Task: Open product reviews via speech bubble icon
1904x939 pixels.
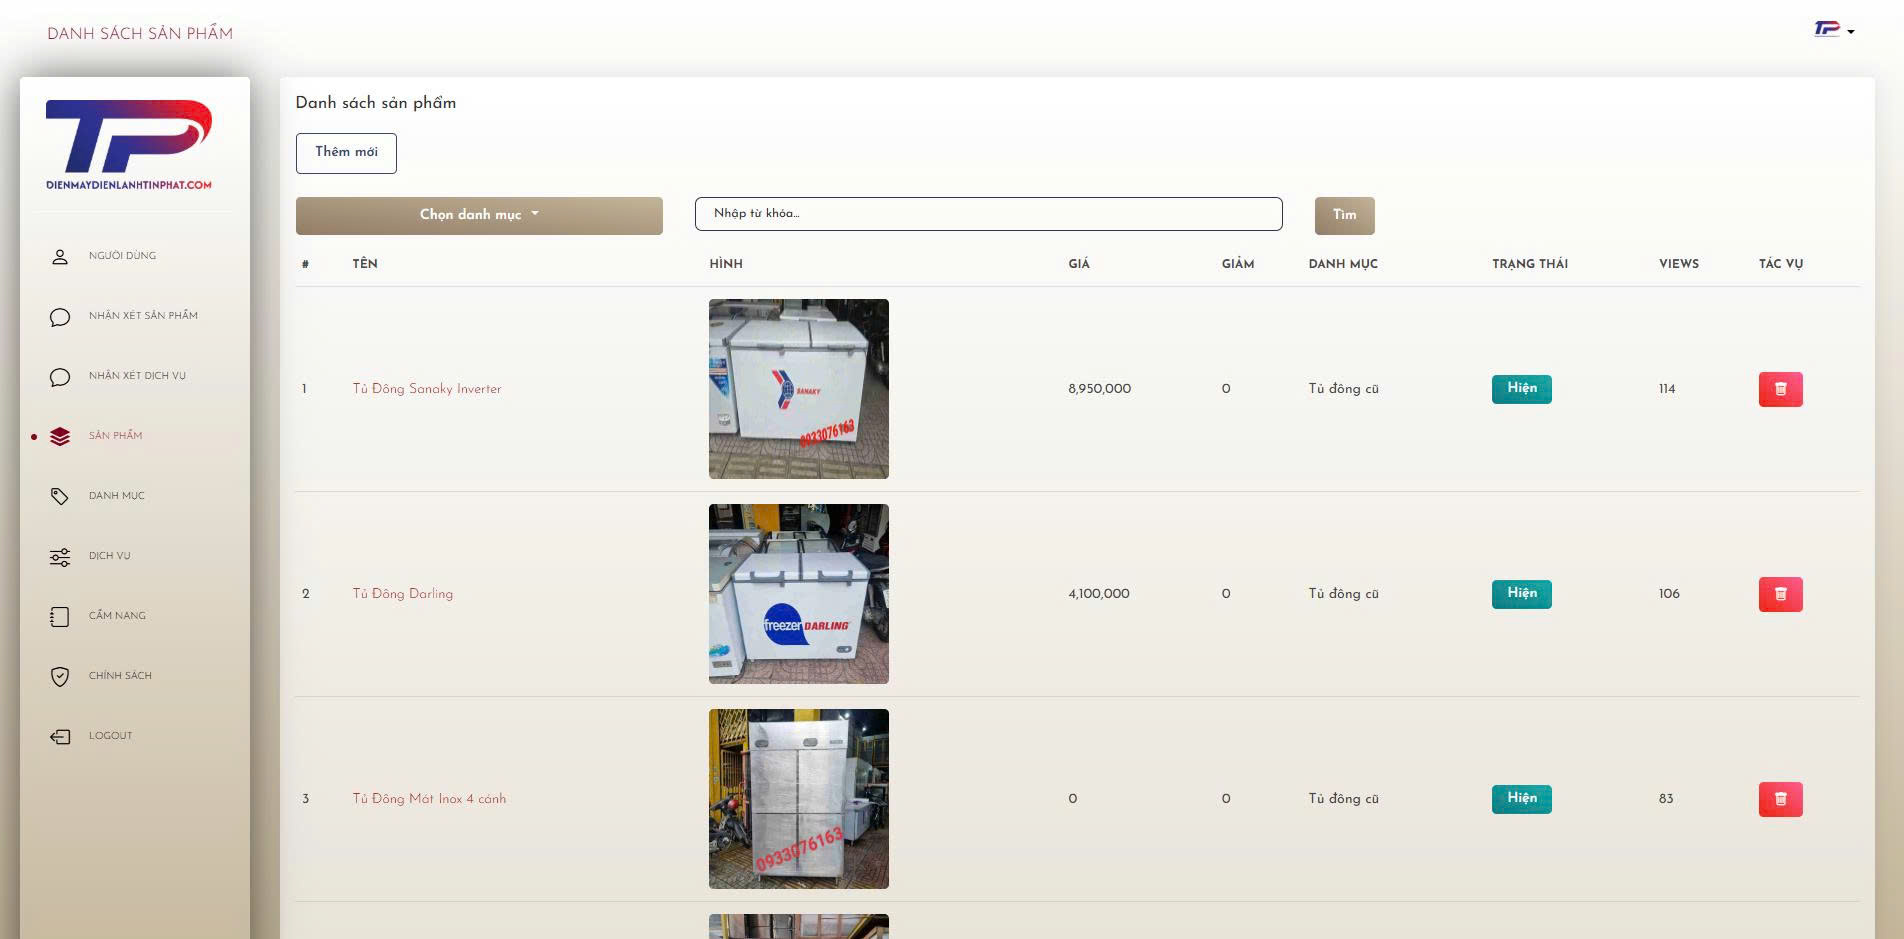Action: click(x=60, y=317)
